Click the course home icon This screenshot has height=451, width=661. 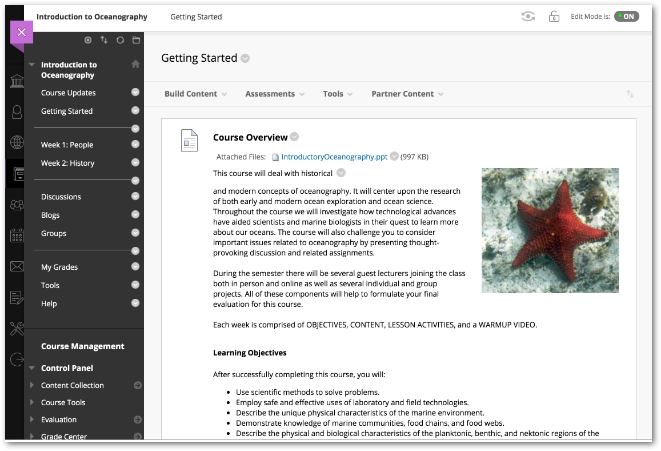[x=135, y=64]
